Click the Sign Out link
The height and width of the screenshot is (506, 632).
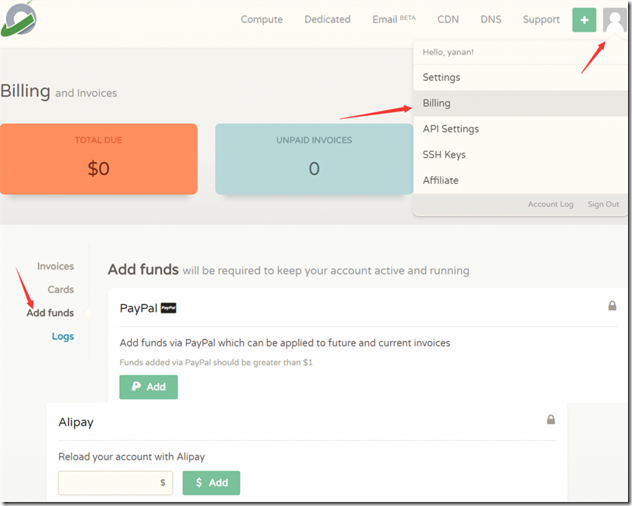coord(603,204)
